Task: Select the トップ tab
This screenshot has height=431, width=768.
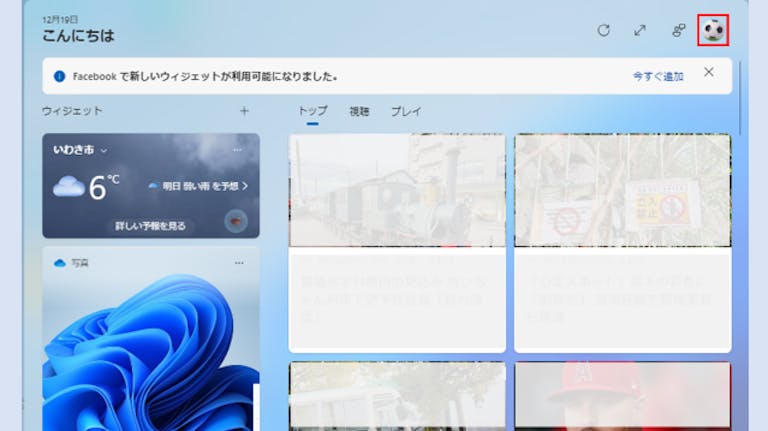Action: click(x=312, y=111)
